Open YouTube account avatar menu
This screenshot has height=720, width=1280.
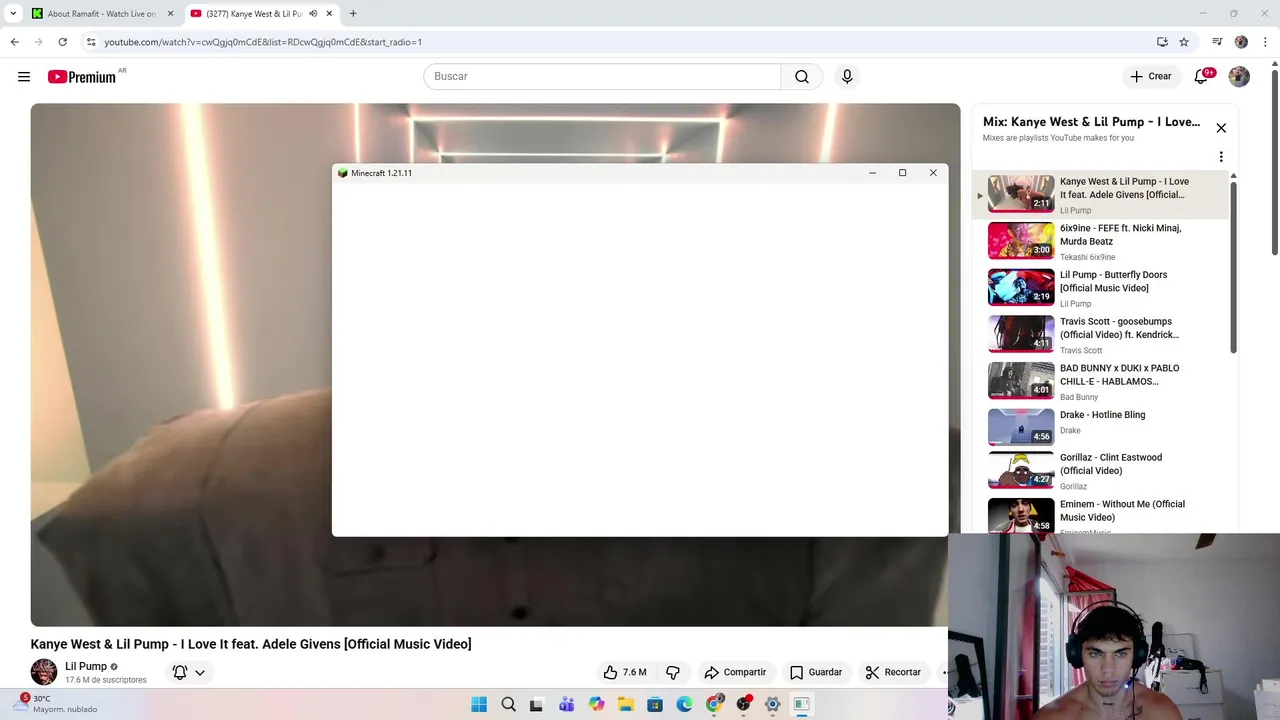tap(1239, 77)
